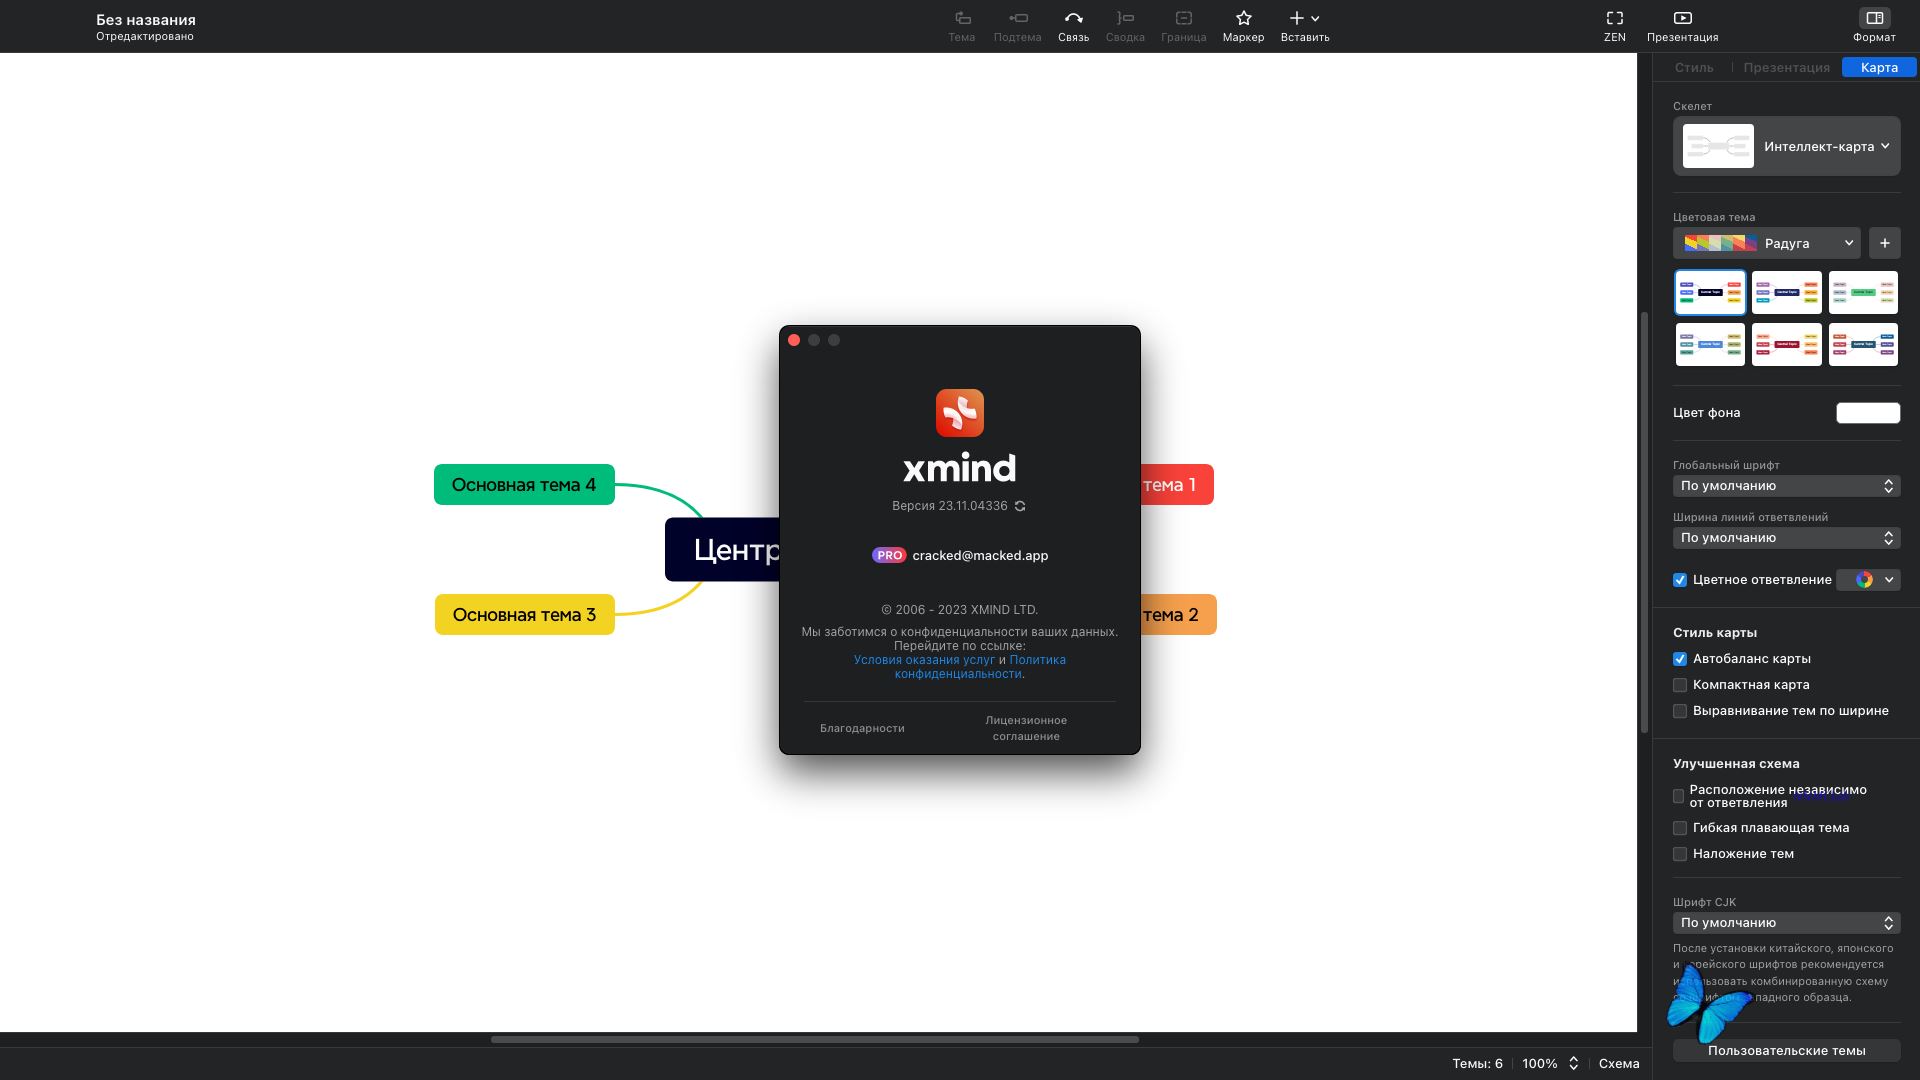Click Благодарности in About dialog
Screen dimensions: 1920x1080
(x=862, y=728)
